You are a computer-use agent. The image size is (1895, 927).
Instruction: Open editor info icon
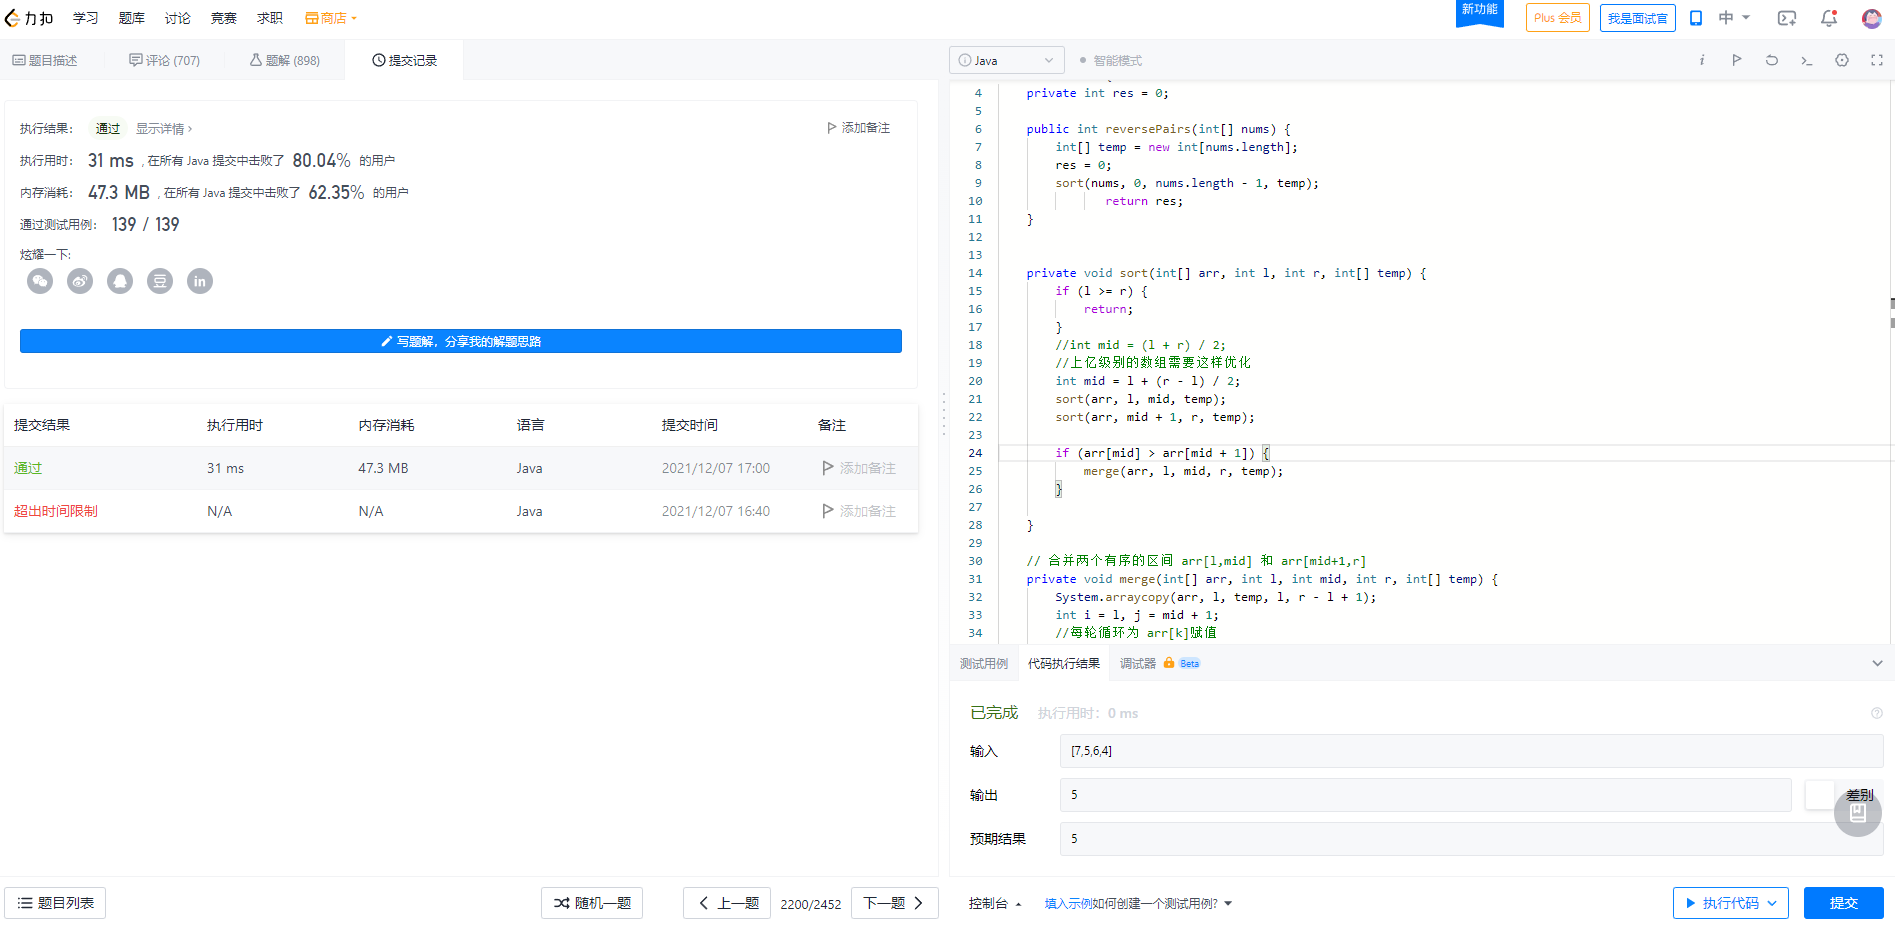(1701, 60)
